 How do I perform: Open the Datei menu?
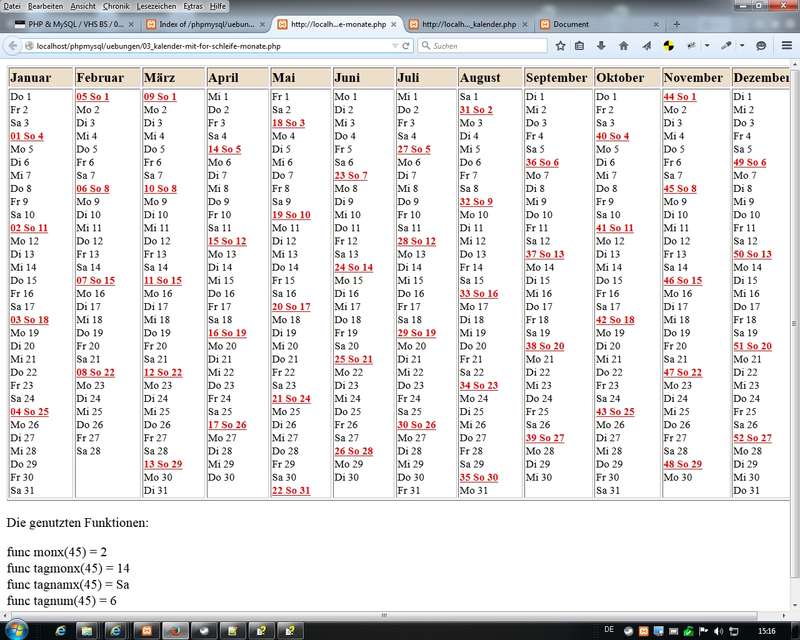11,6
